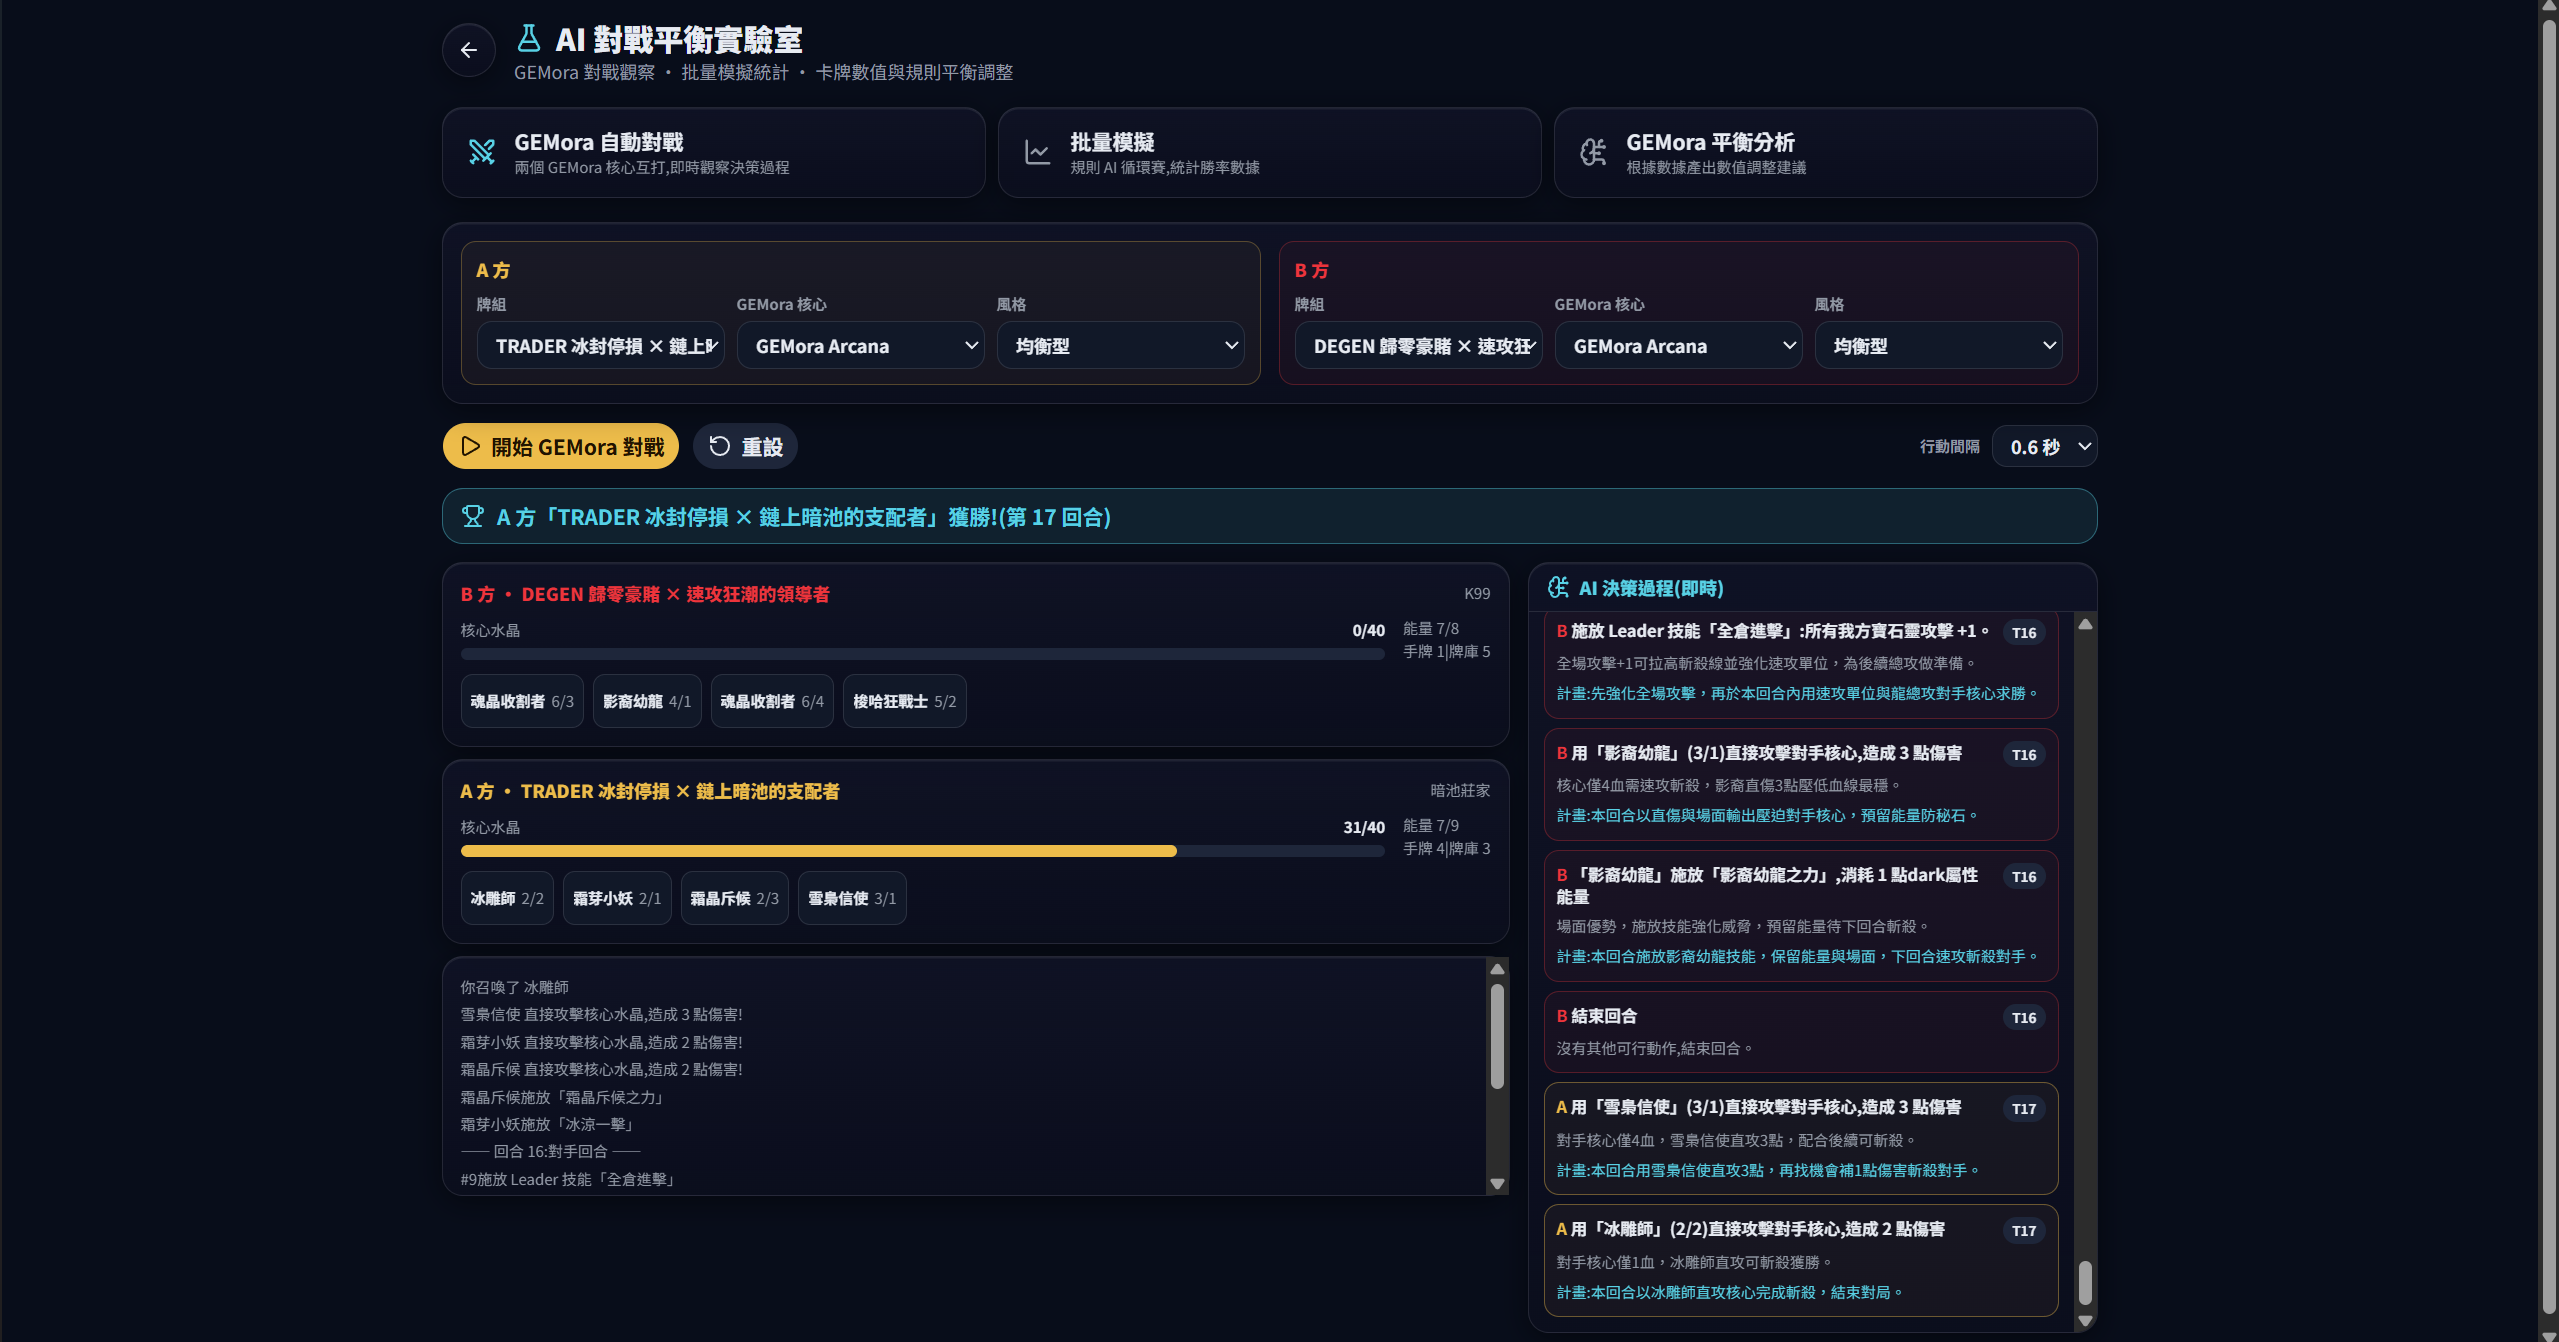The image size is (2559, 1342).
Task: Start battle with 開始 GEMora 對戰
Action: (x=561, y=447)
